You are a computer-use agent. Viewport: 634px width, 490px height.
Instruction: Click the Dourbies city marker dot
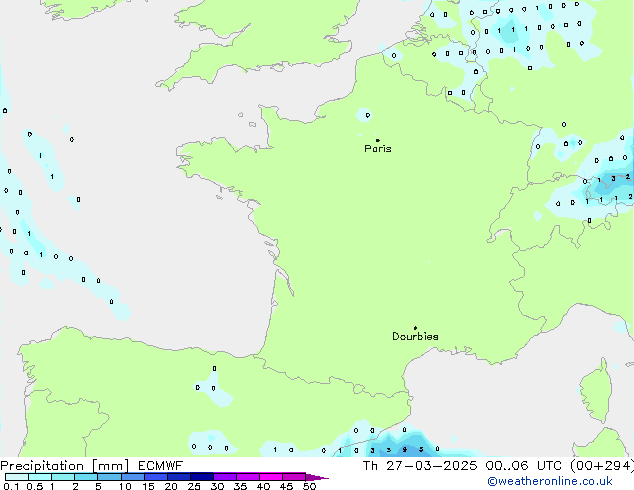click(x=415, y=328)
